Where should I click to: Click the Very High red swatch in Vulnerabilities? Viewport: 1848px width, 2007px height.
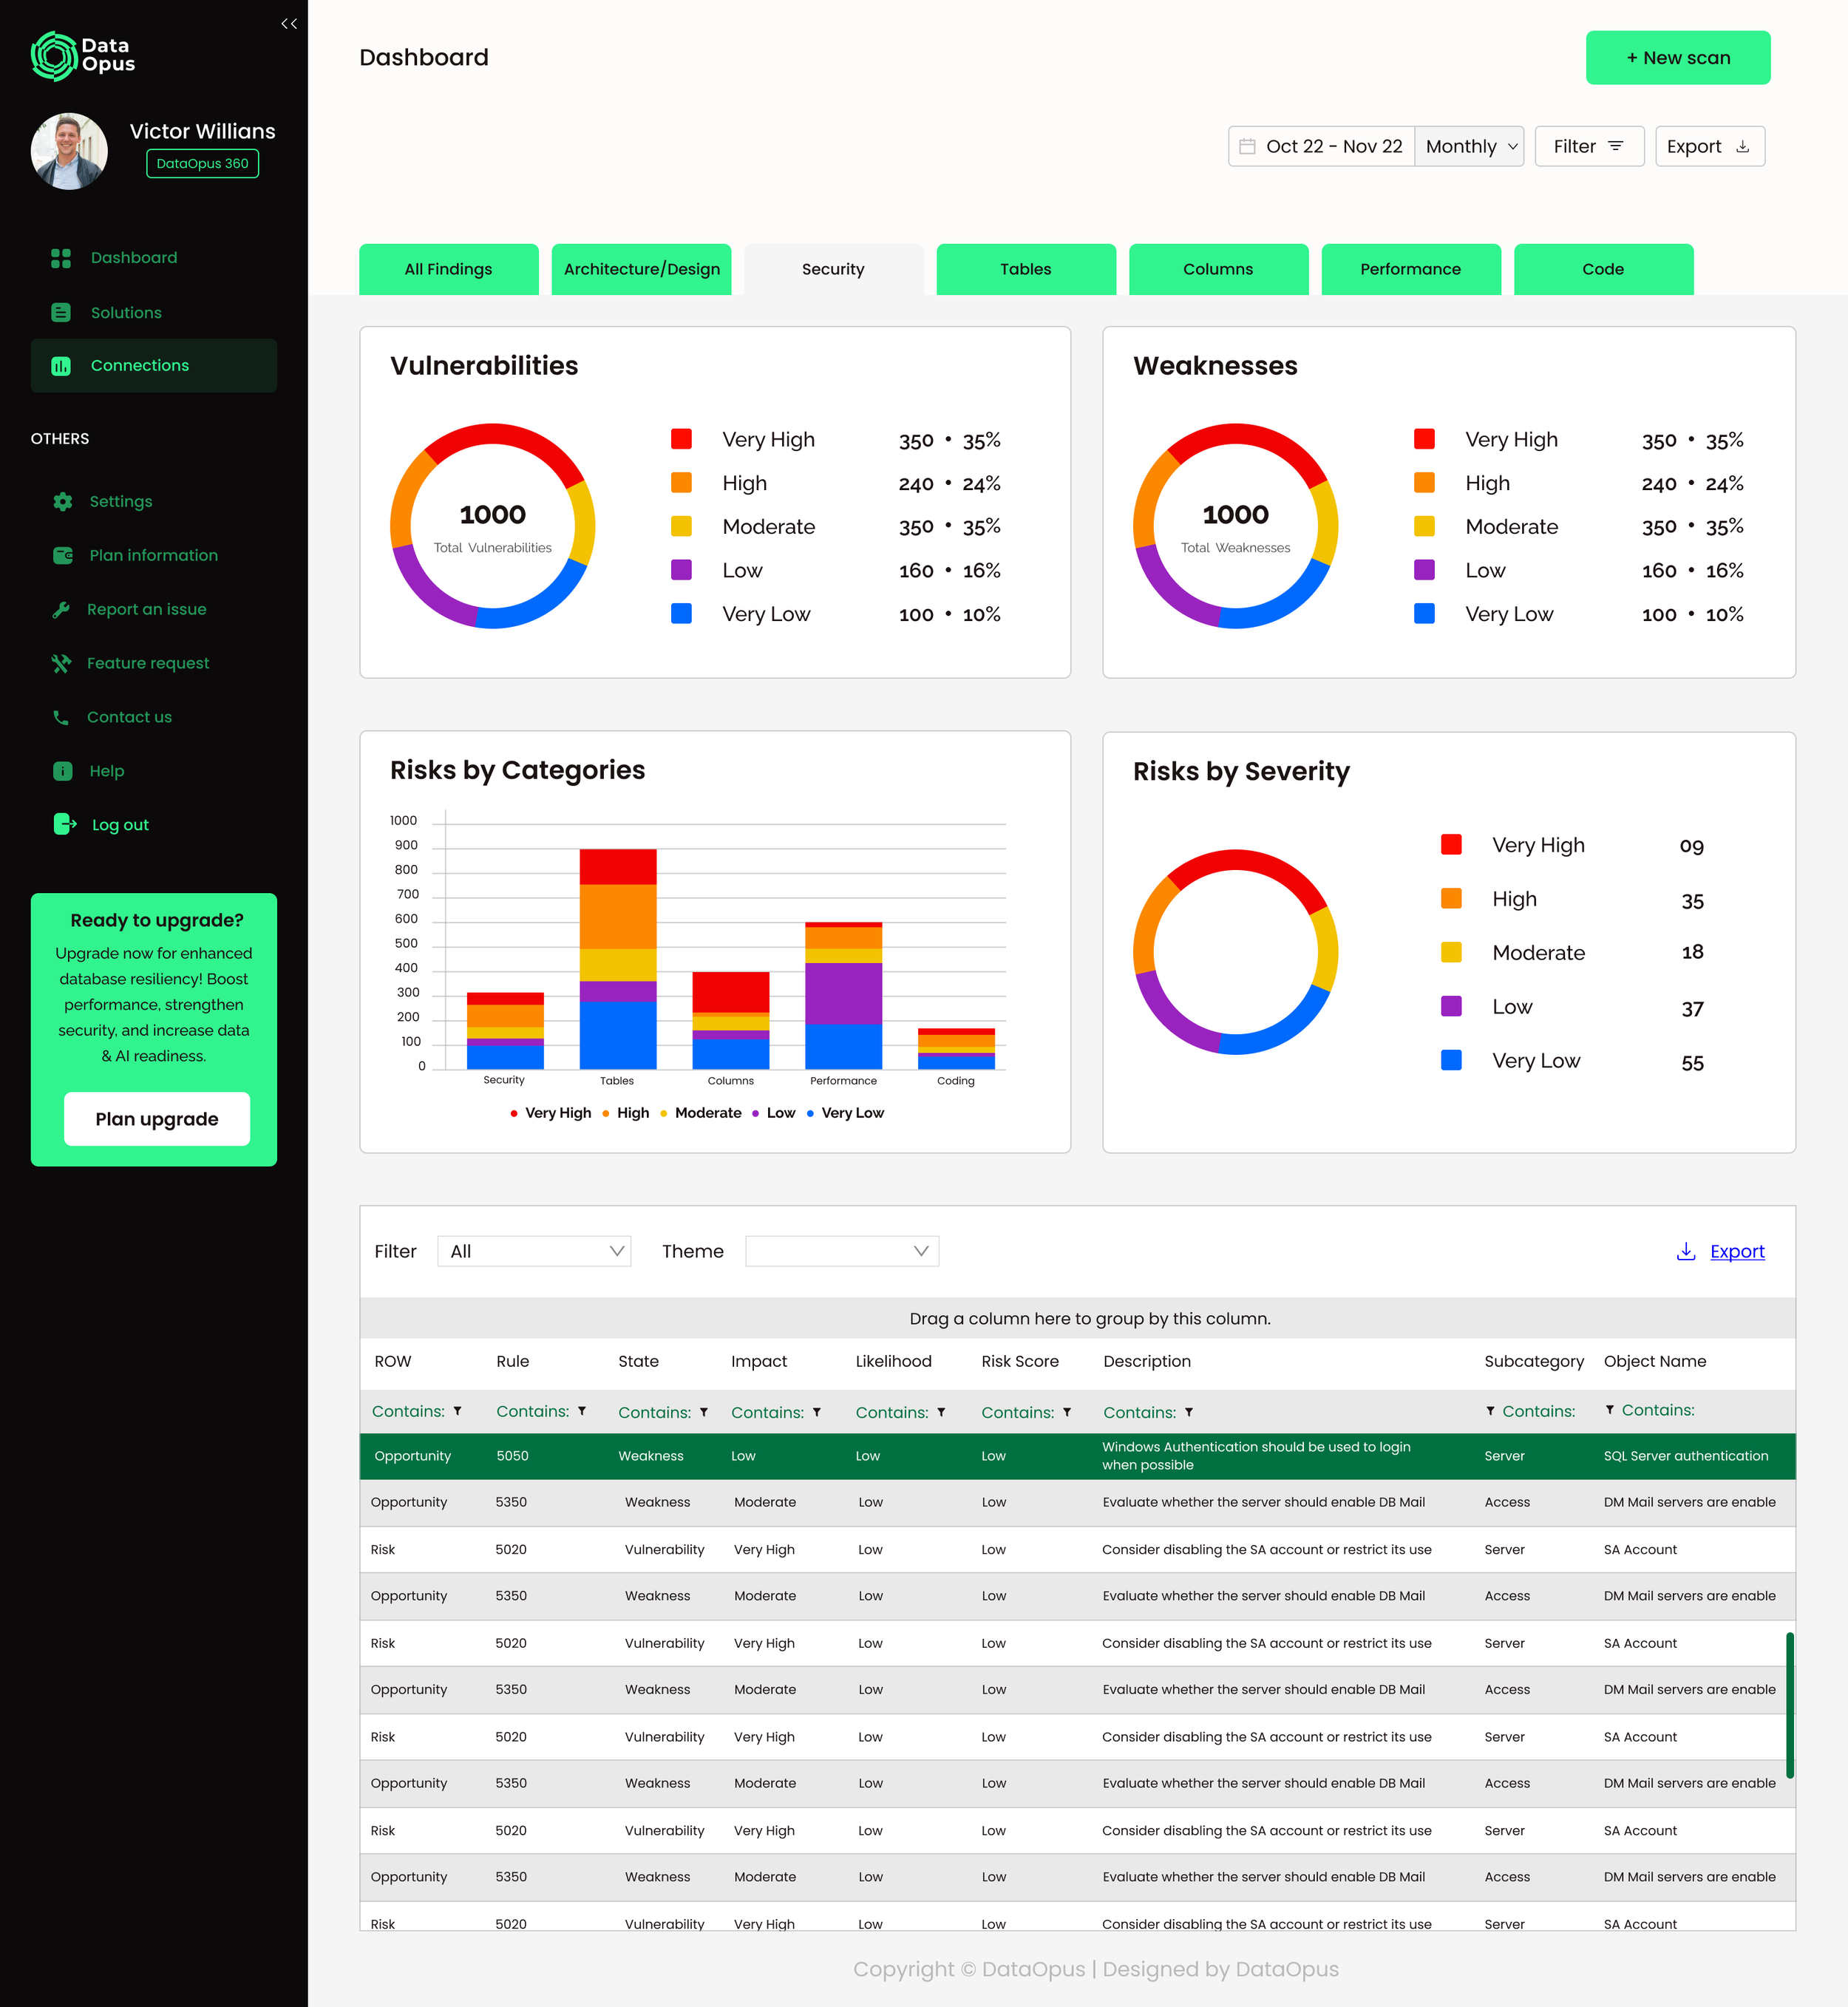pos(681,440)
